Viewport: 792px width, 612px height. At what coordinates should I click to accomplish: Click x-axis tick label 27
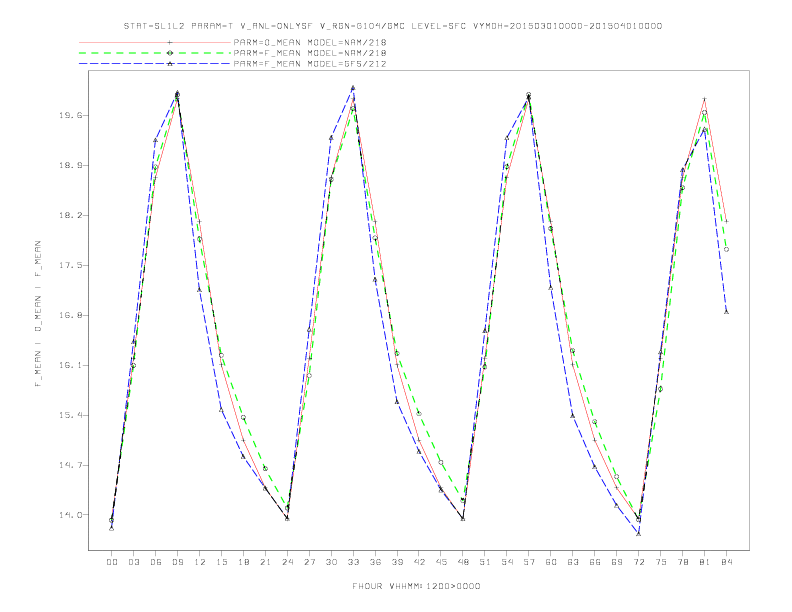pyautogui.click(x=309, y=562)
